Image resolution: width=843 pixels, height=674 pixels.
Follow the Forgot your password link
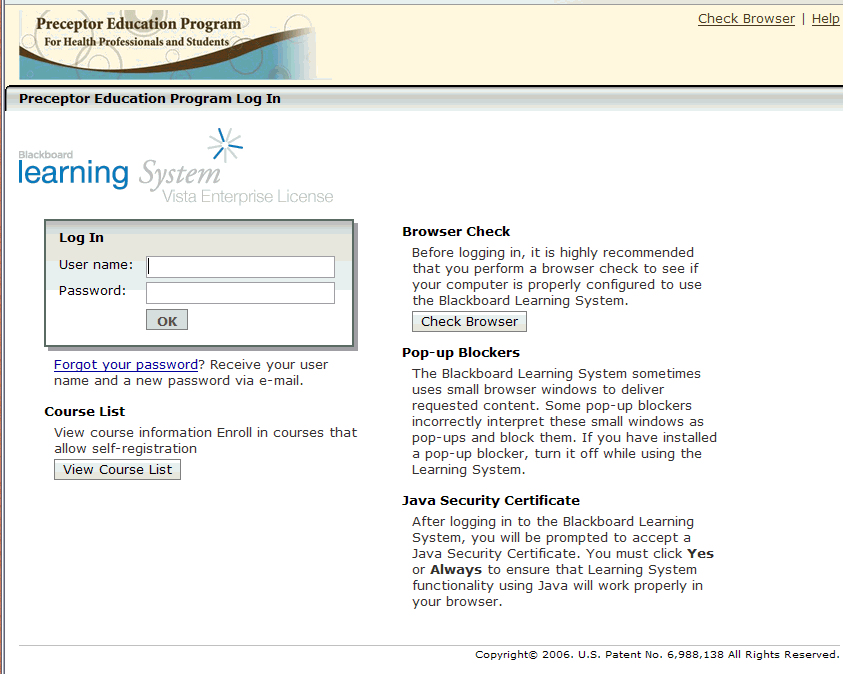click(x=126, y=364)
